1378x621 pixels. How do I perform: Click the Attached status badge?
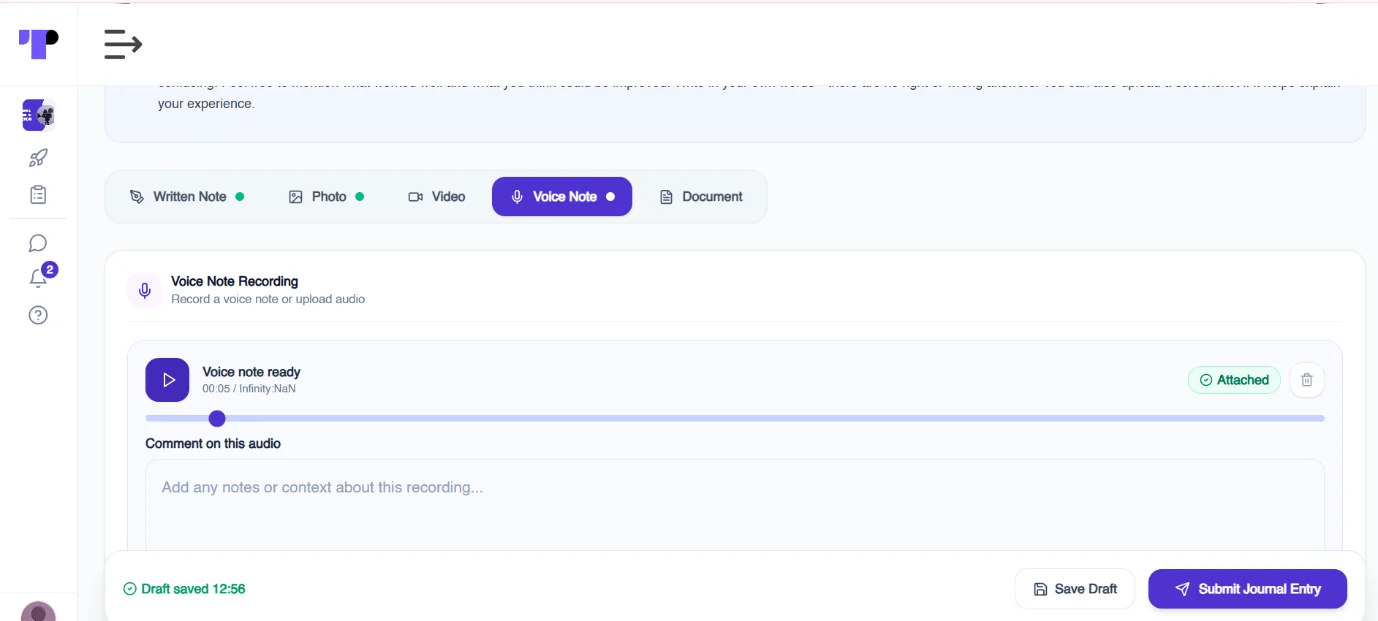click(1234, 380)
